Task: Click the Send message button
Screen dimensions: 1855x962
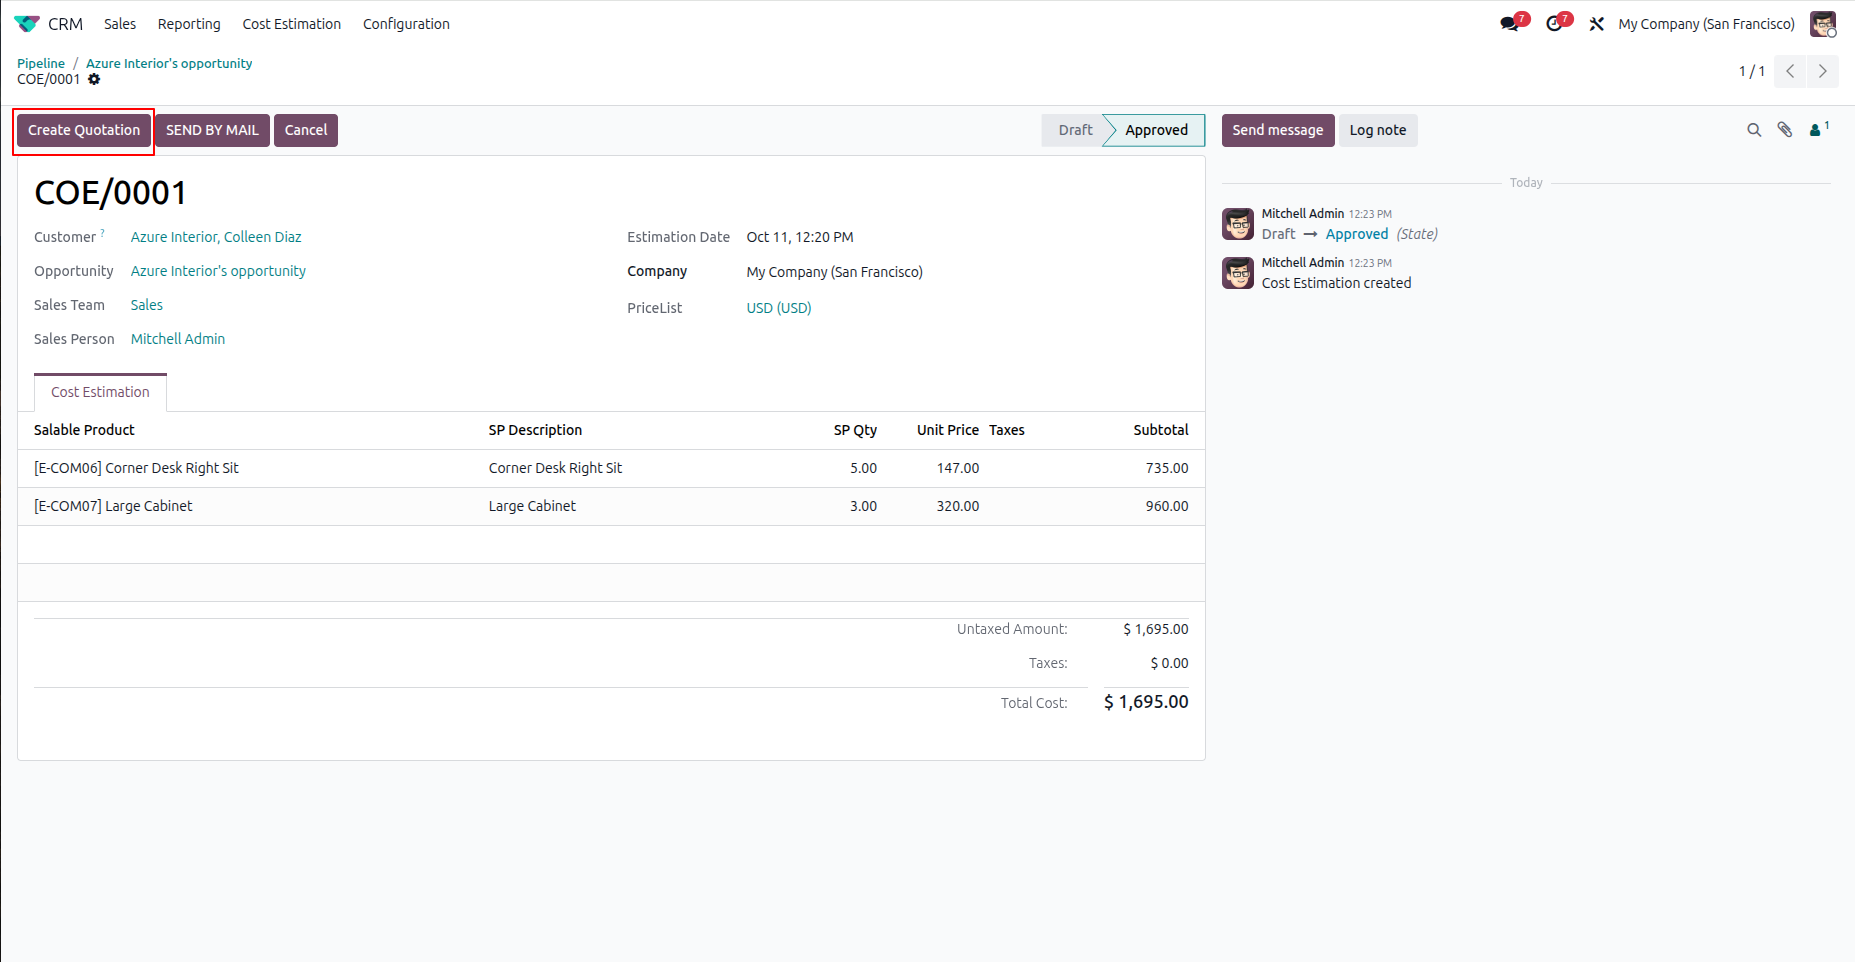Action: pyautogui.click(x=1277, y=130)
